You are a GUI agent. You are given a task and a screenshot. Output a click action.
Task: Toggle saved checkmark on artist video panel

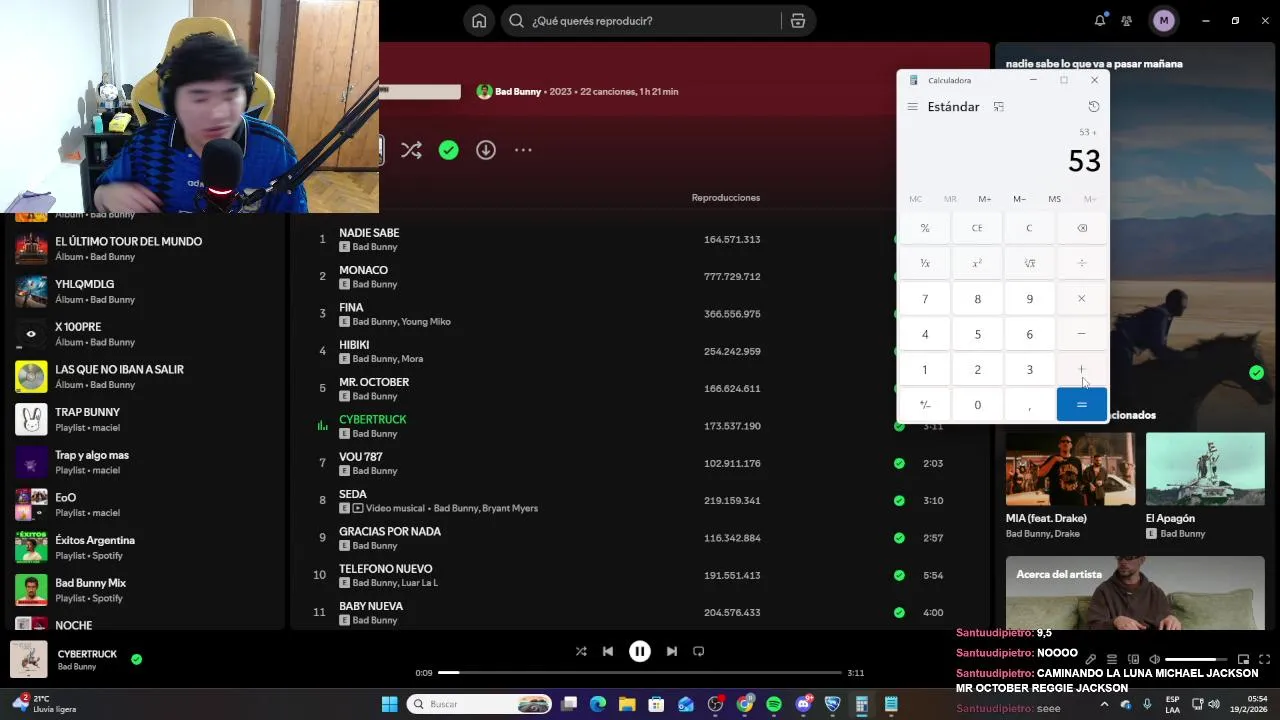click(x=1256, y=373)
